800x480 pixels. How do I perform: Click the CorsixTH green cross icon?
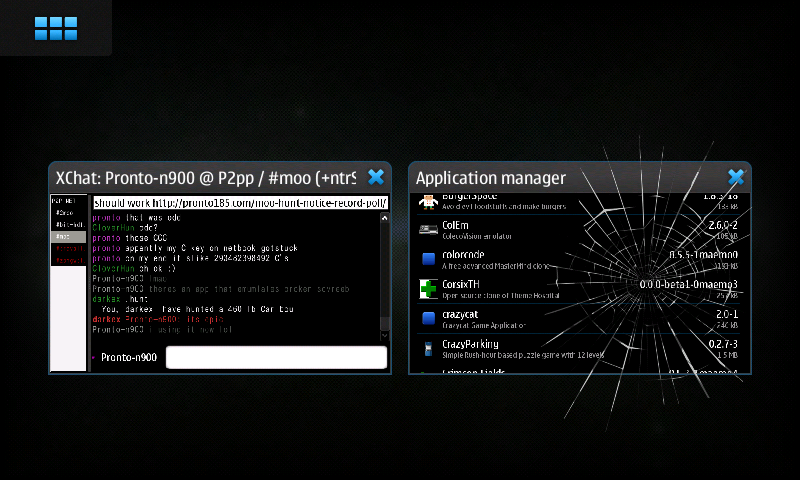(x=428, y=289)
